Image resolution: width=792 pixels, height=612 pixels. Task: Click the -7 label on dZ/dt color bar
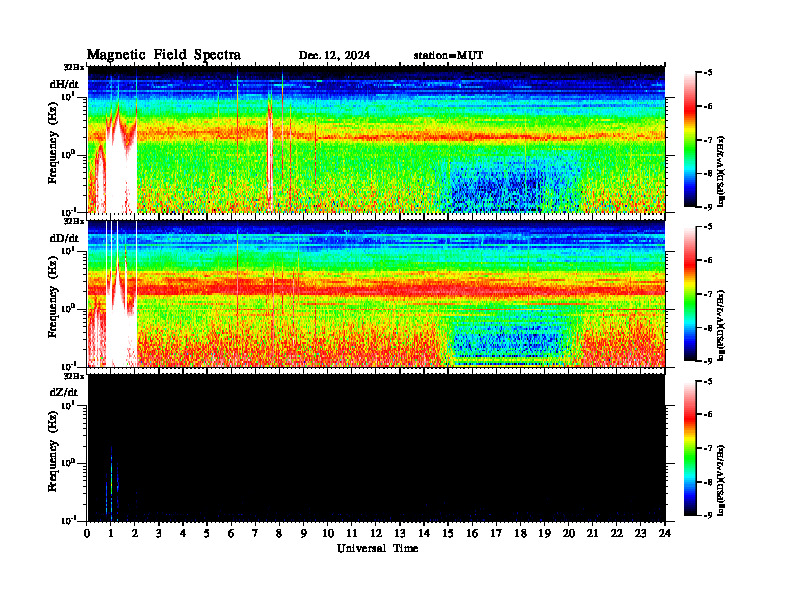pyautogui.click(x=708, y=448)
